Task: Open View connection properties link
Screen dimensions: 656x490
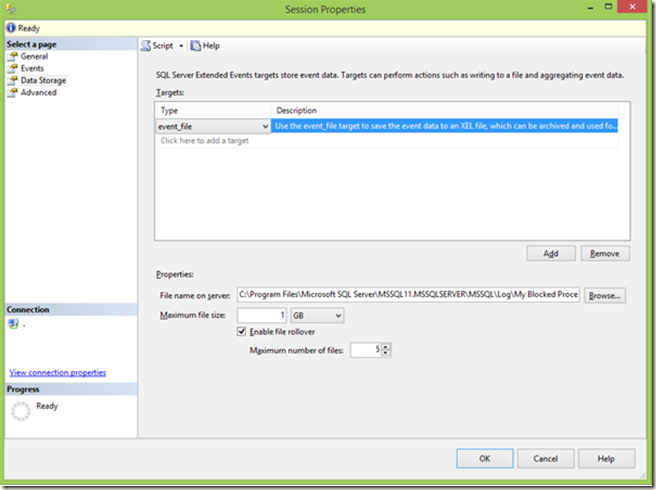Action: coord(57,373)
